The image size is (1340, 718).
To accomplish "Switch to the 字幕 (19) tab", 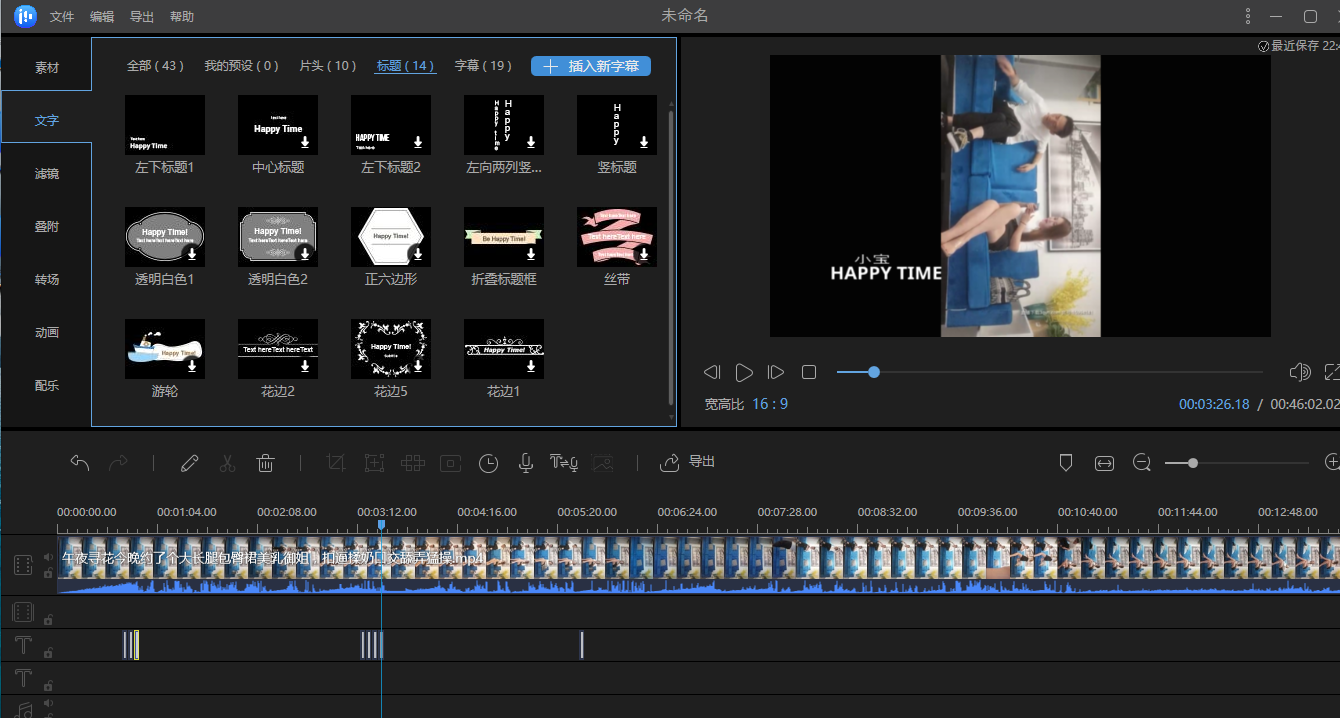I will [x=483, y=65].
